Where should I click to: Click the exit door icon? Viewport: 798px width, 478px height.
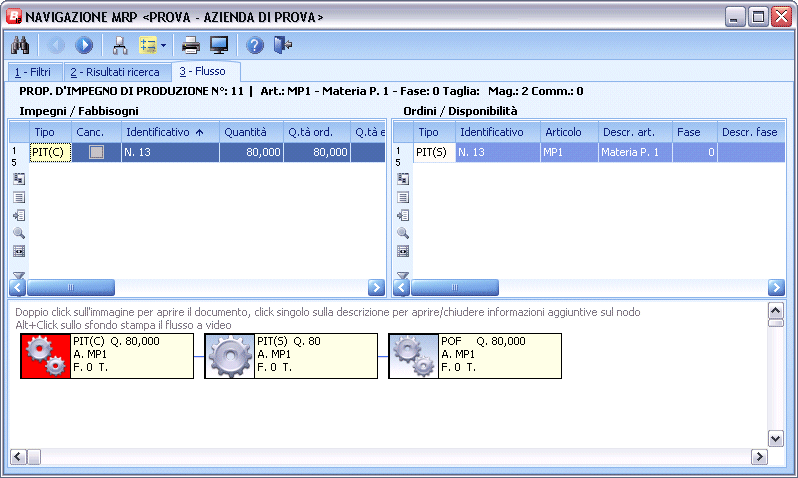tap(283, 45)
